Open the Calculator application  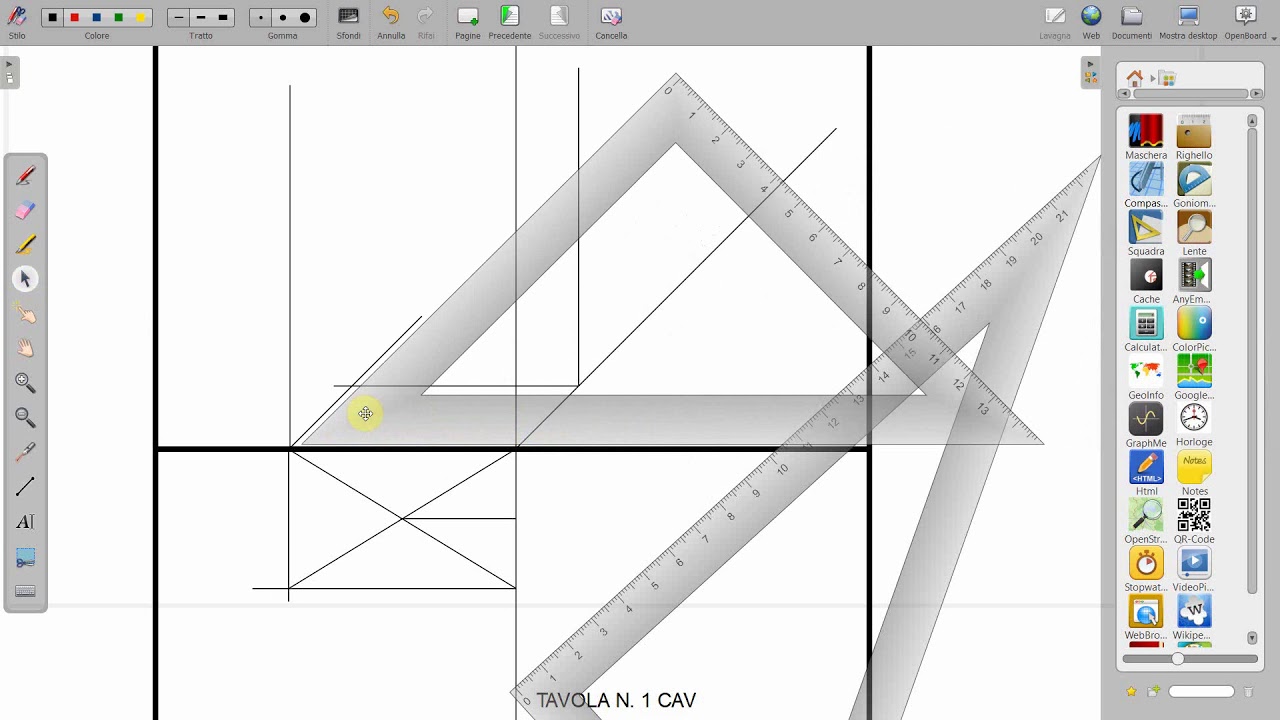1146,329
